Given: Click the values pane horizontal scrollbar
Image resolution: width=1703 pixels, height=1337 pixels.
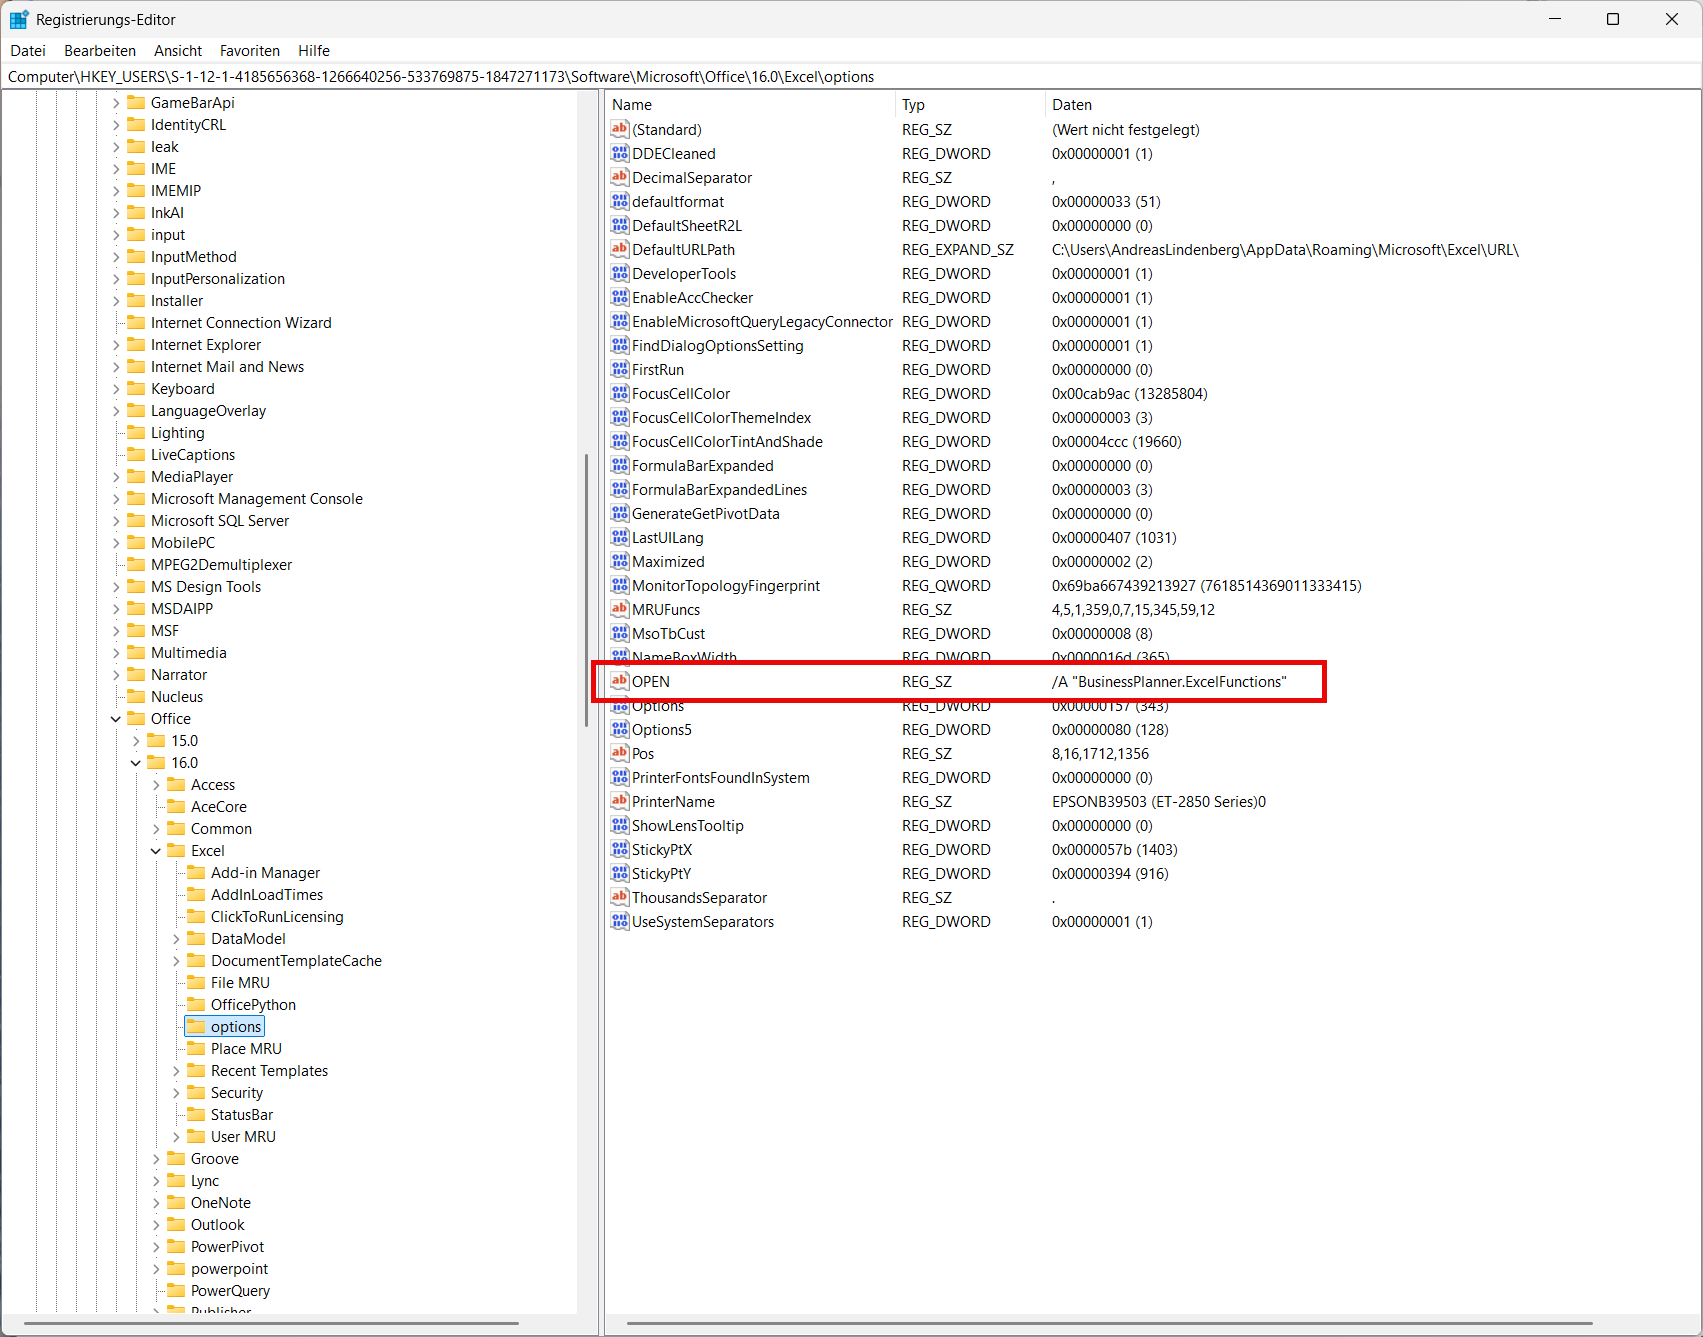Looking at the screenshot, I should tap(1110, 1324).
